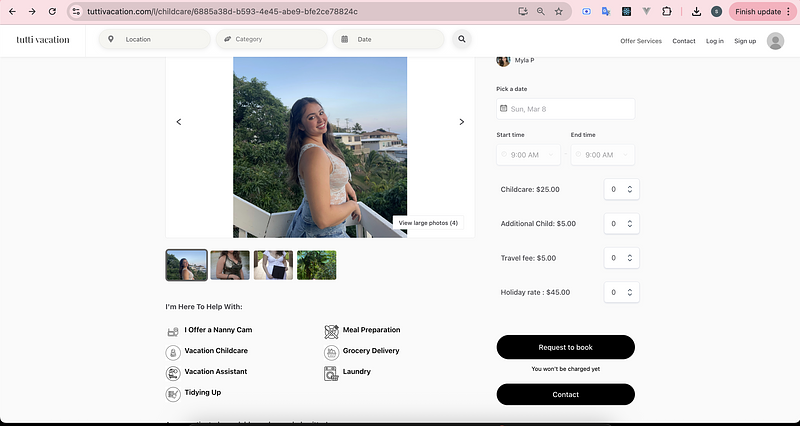Bookmark this page with the star icon
Image resolution: width=800 pixels, height=426 pixels.
click(558, 11)
